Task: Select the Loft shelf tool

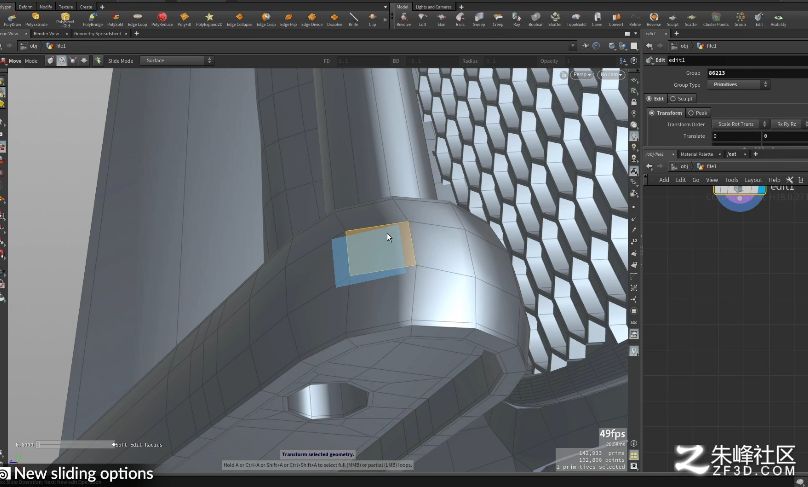Action: 423,20
